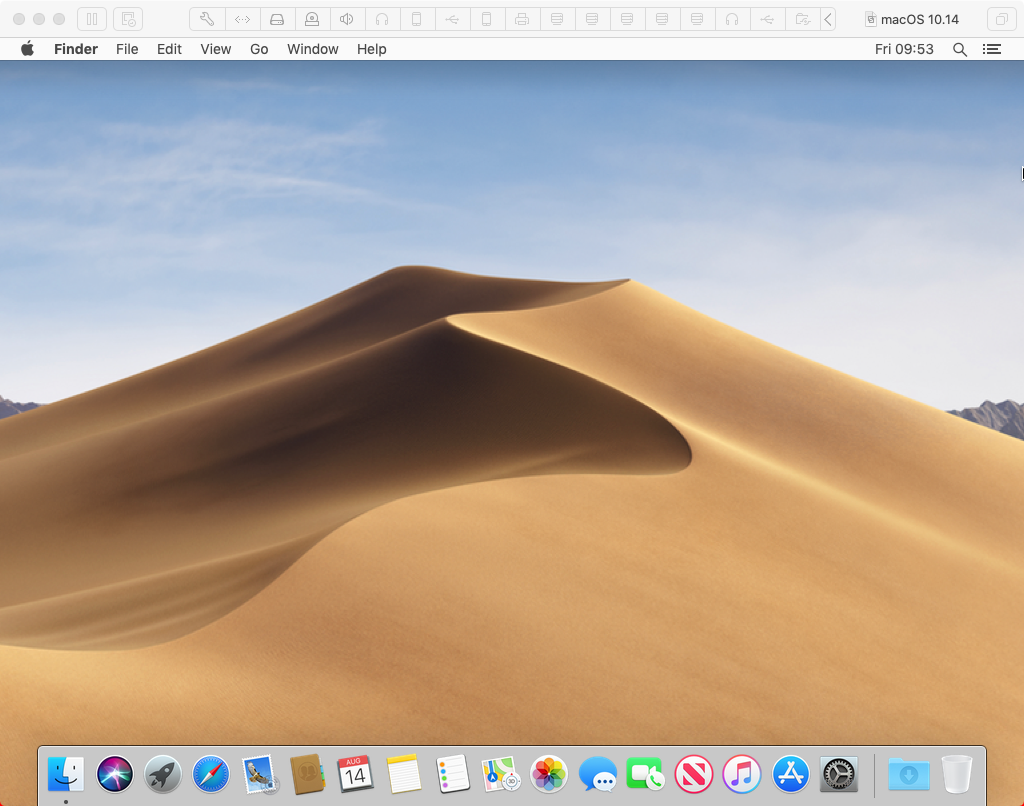Open the Downloads stack in the Dock

click(909, 774)
